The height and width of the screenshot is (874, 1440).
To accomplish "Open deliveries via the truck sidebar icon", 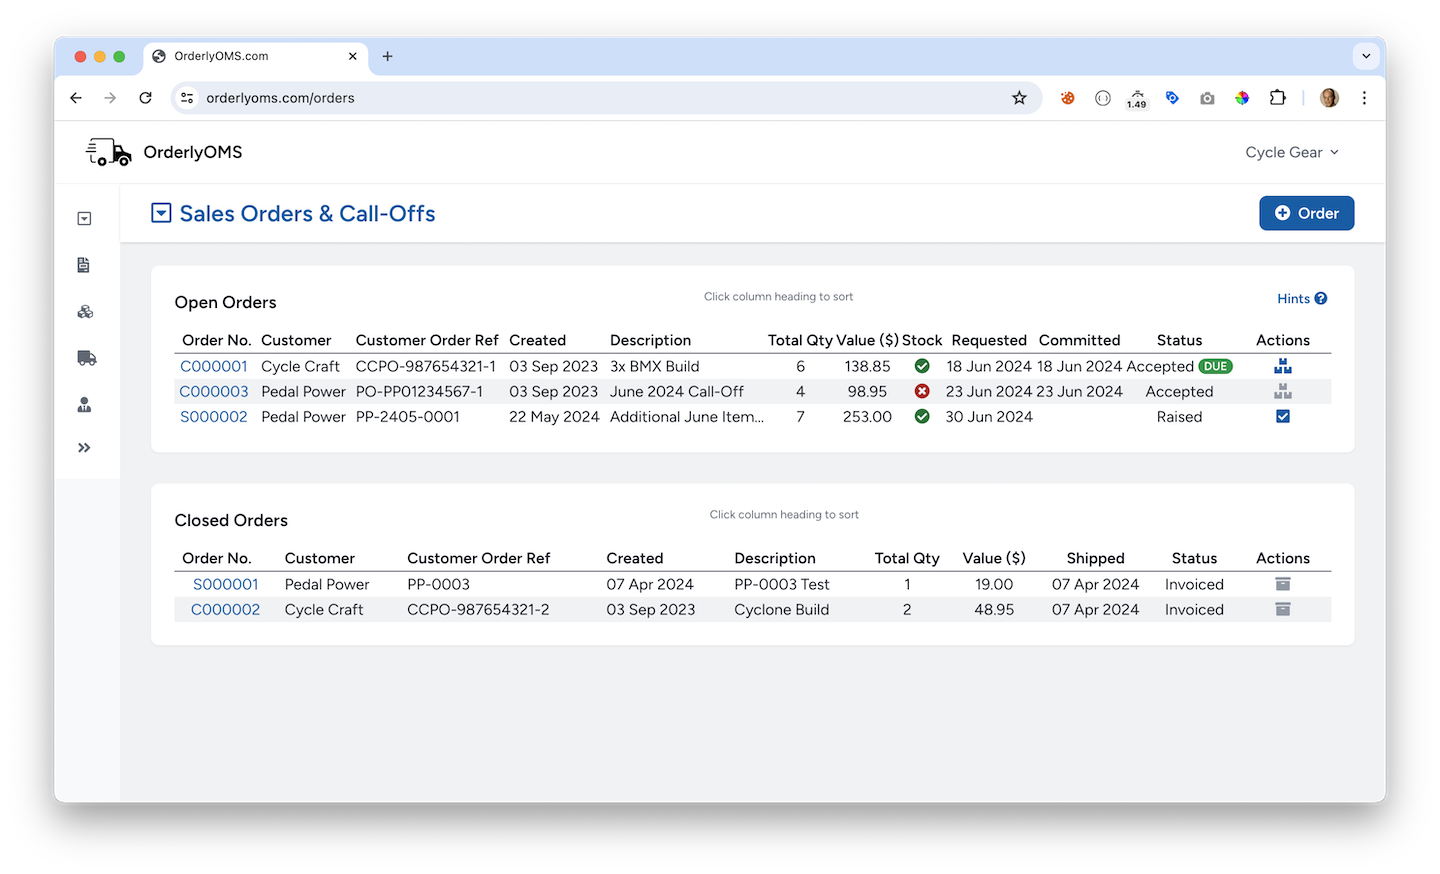I will (84, 357).
